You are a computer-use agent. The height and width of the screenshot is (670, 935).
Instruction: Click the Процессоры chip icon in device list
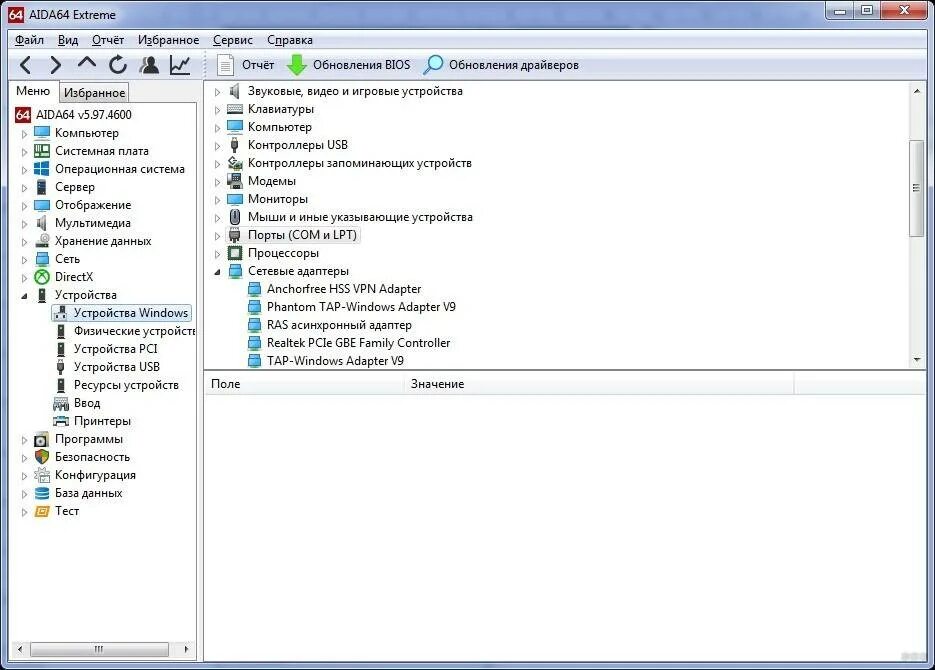(235, 253)
